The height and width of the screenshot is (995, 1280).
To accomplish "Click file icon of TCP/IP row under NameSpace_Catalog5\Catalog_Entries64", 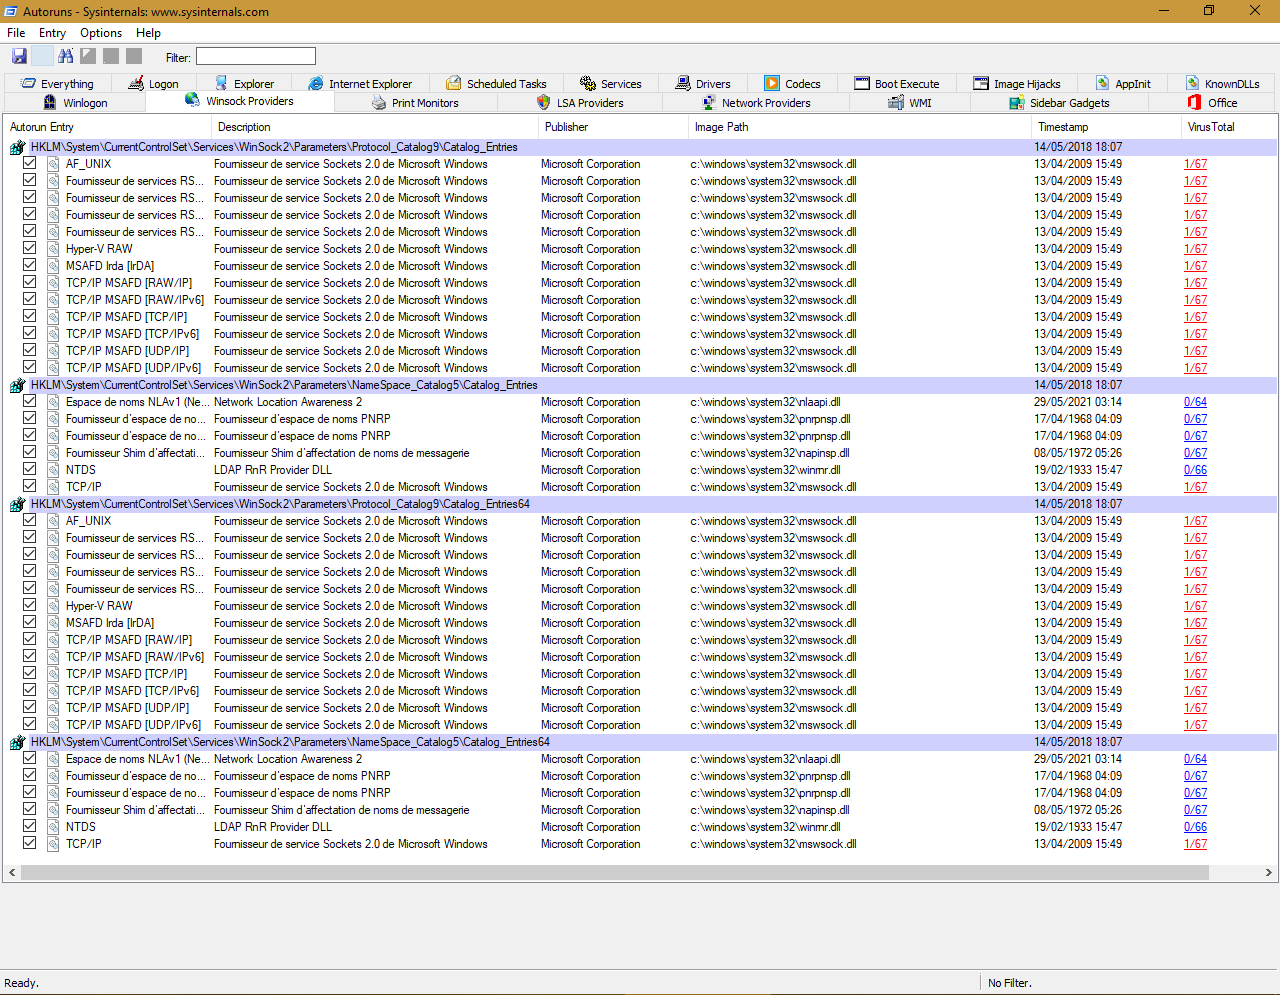I will point(53,844).
